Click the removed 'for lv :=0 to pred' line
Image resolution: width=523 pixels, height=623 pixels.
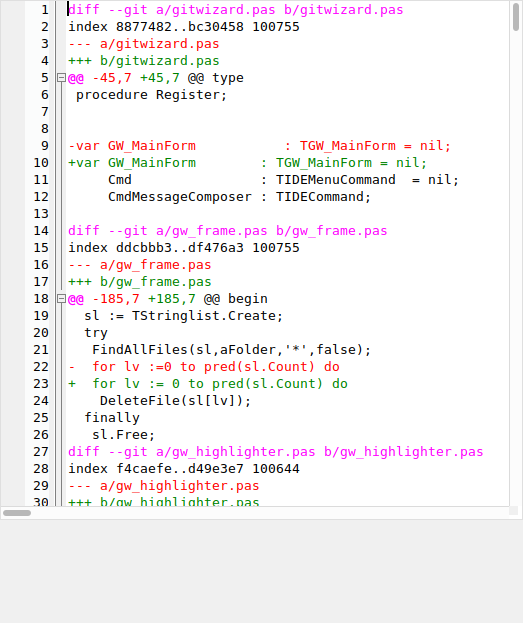click(x=204, y=366)
